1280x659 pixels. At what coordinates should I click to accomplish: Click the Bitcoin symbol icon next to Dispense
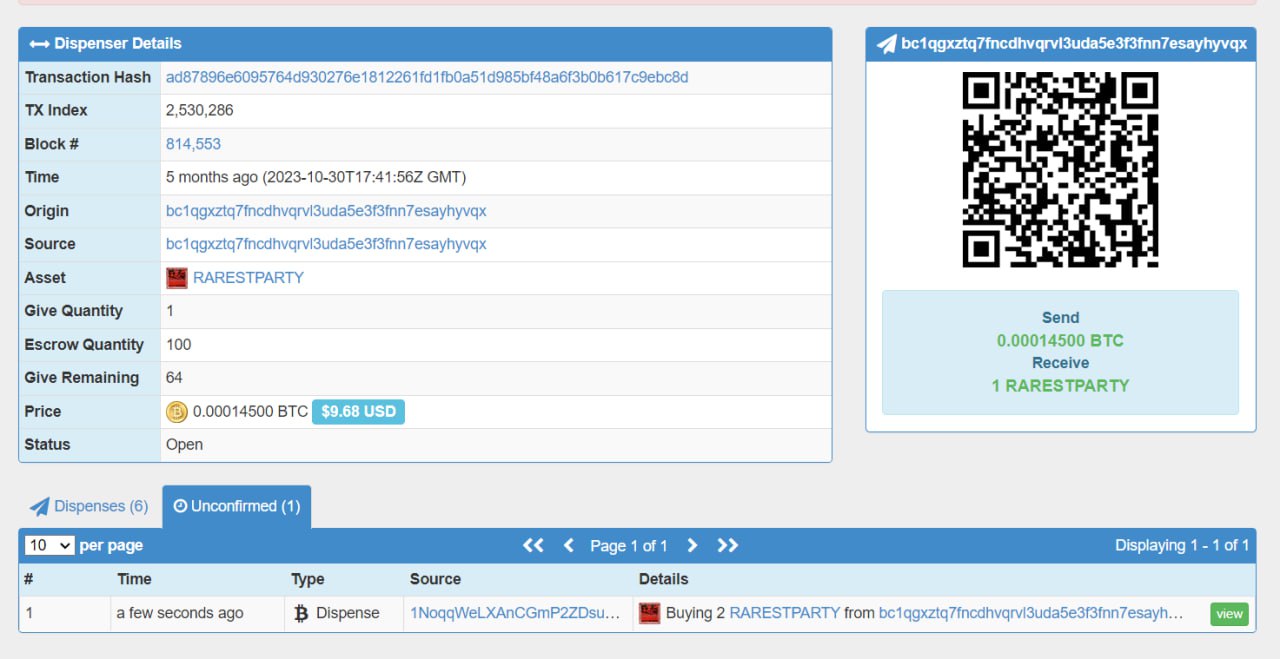[x=301, y=613]
